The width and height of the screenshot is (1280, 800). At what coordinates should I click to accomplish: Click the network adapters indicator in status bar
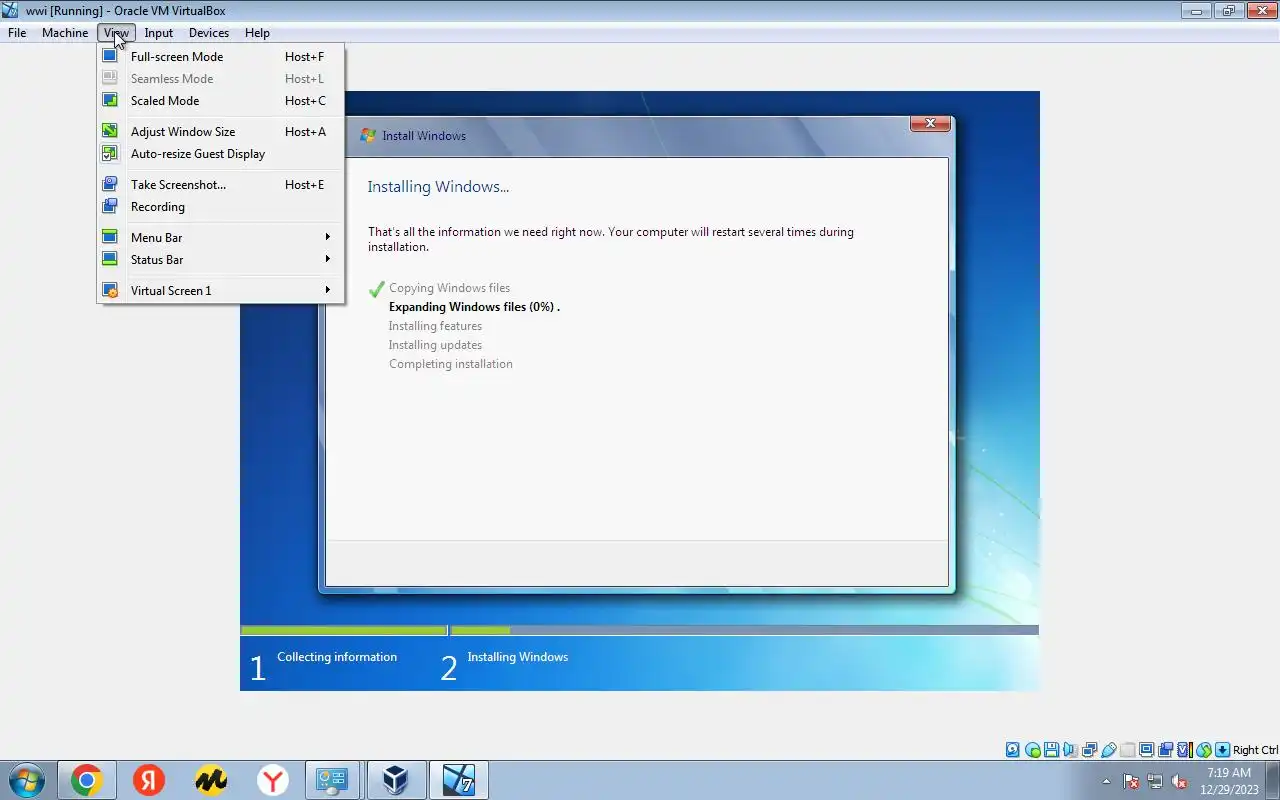click(1089, 750)
